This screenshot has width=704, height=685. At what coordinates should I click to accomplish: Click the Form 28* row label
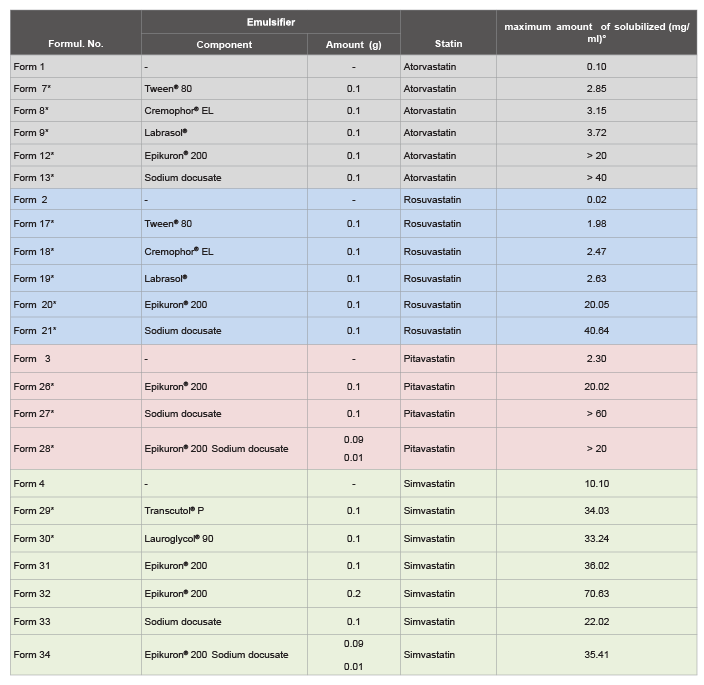point(34,449)
